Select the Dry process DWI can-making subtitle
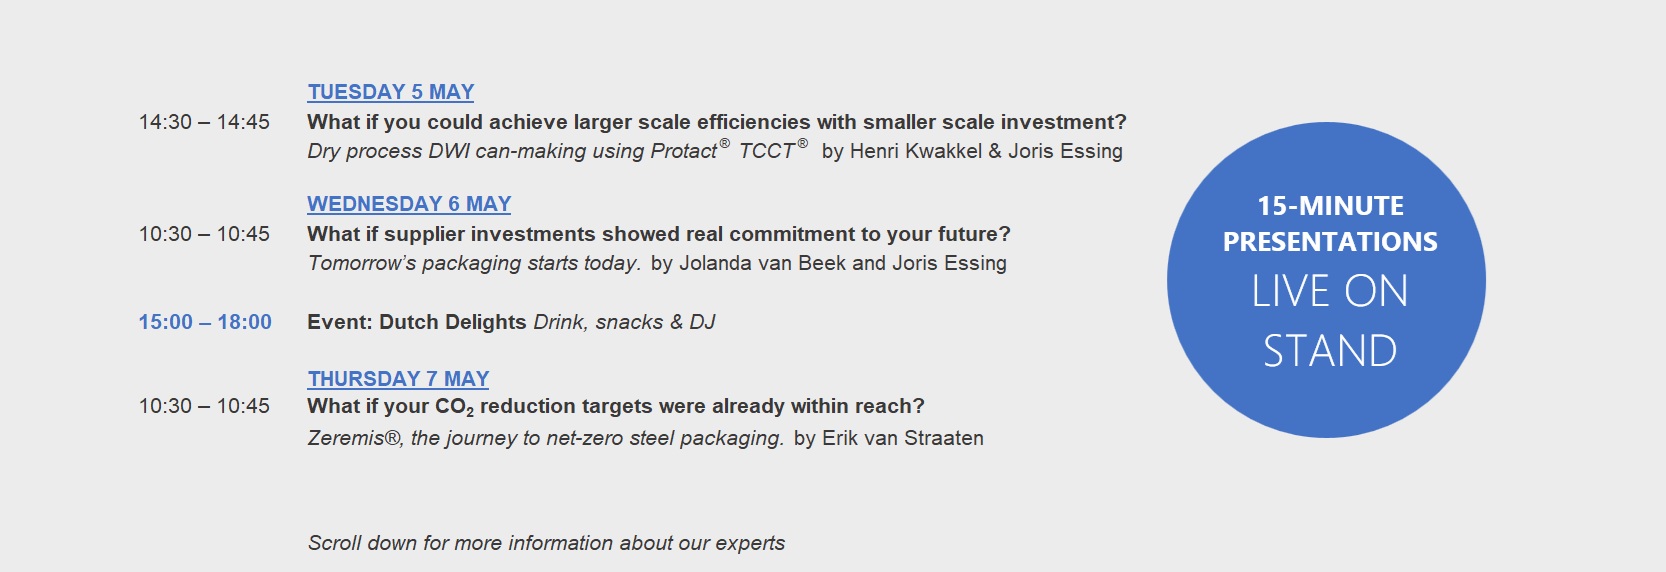1666x572 pixels. tap(556, 151)
